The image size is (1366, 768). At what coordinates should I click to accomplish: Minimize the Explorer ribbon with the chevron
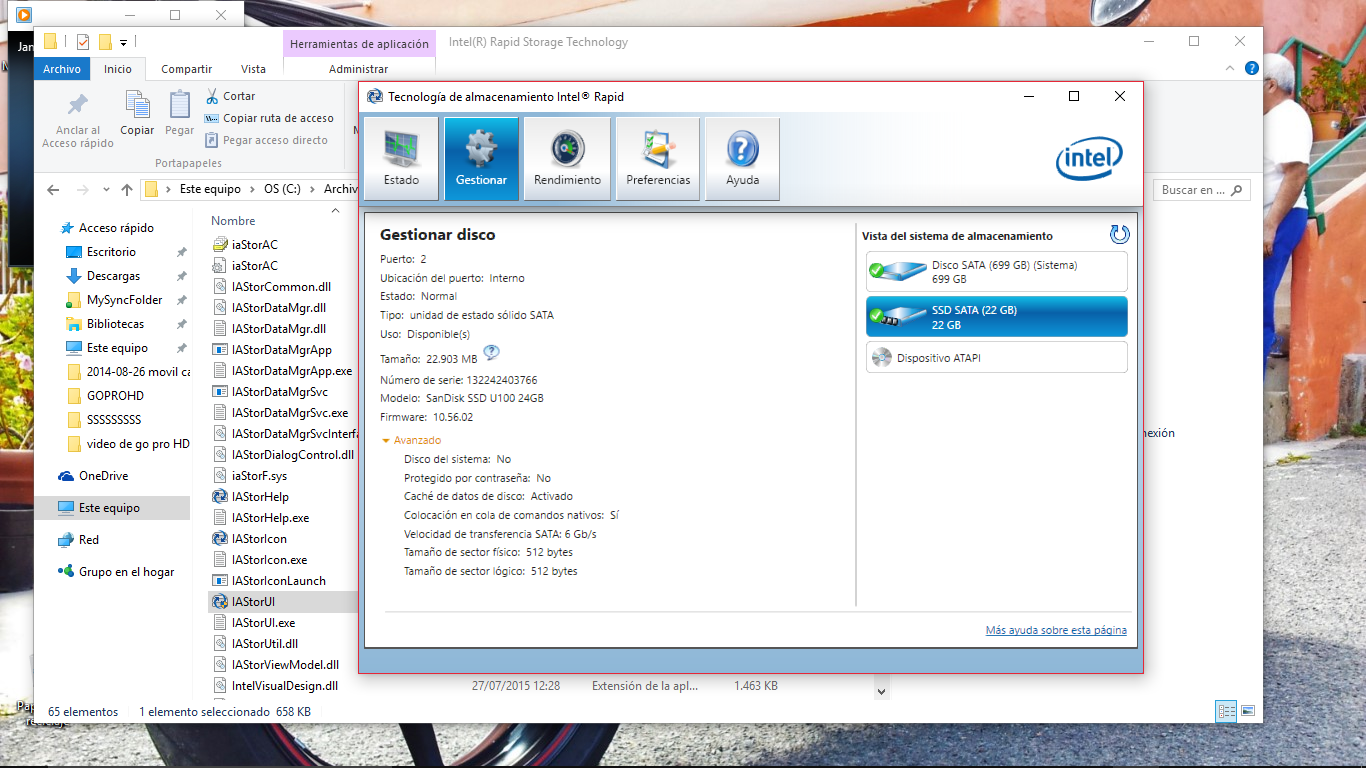pos(1231,68)
